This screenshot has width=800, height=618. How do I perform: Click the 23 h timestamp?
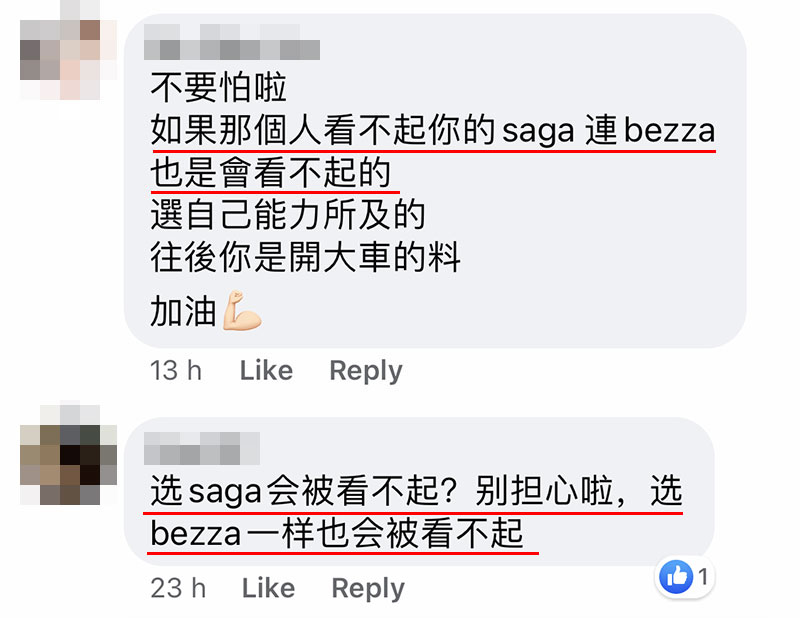[178, 588]
